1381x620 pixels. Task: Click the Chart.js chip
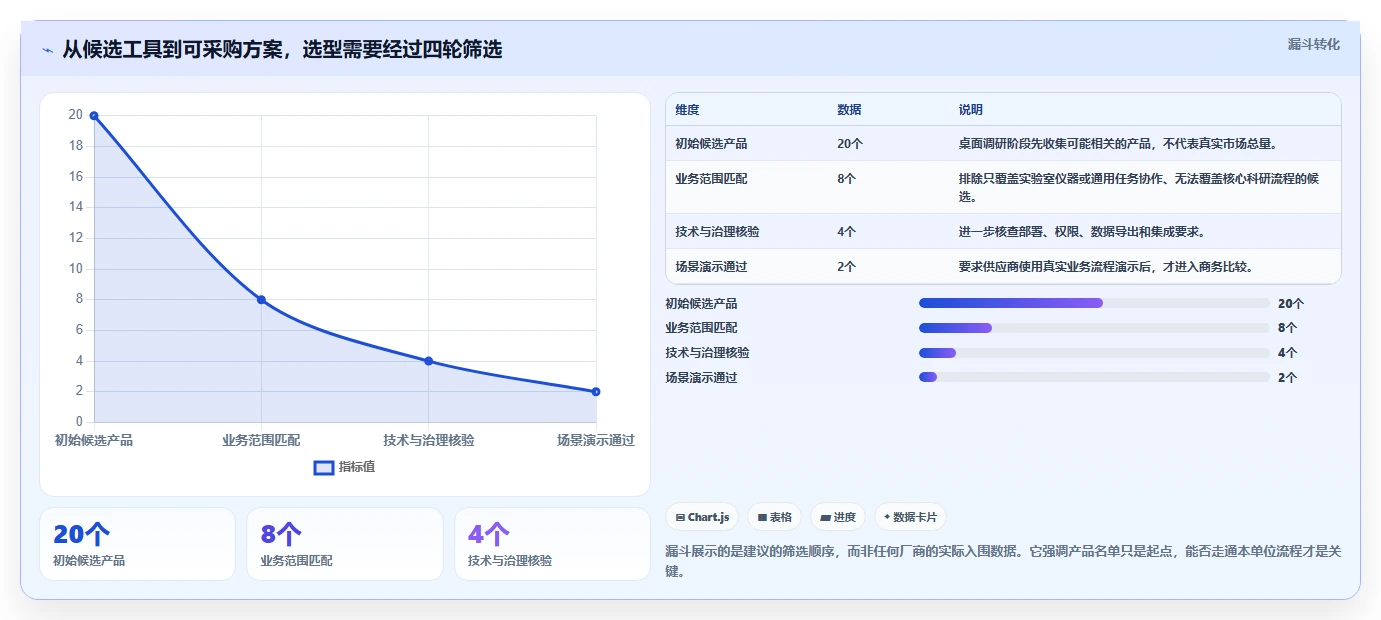point(702,517)
